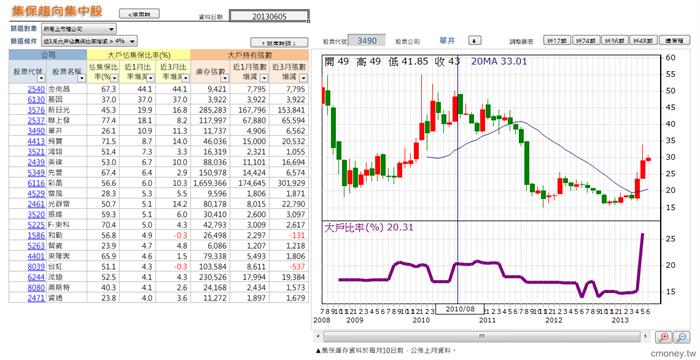Viewport: 700px width, 360px height.
Task: Click the down-arrow button beside 單井
Action: tap(475, 41)
